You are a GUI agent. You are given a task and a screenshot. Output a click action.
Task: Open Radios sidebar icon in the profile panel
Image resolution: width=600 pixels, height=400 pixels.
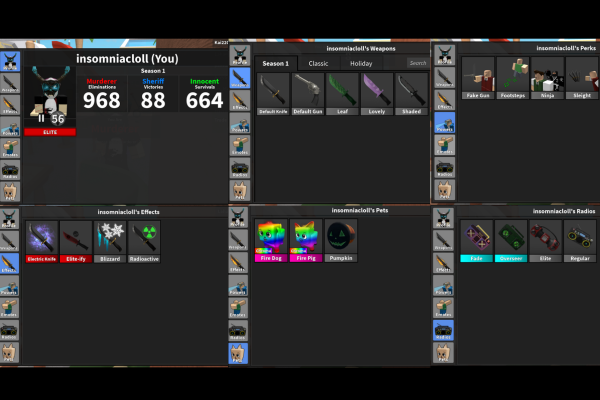point(10,170)
